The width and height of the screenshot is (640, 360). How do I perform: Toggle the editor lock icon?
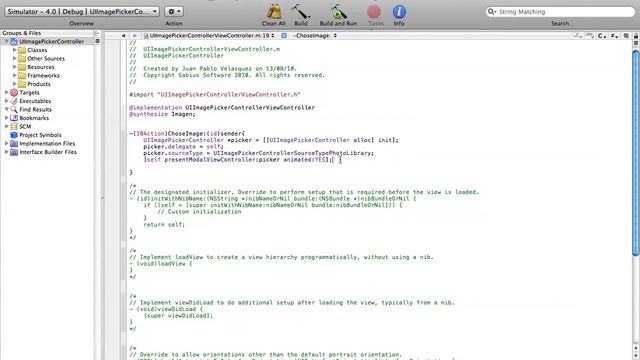[636, 36]
